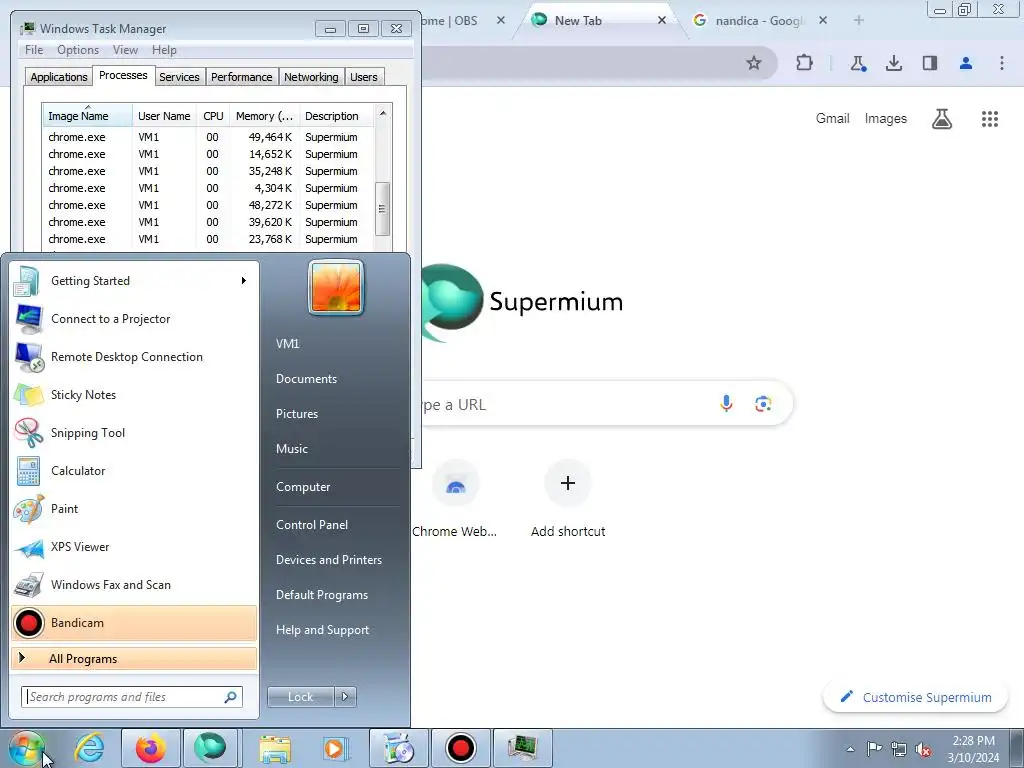Open a new browser tab with plus
The height and width of the screenshot is (768, 1024).
pos(859,20)
